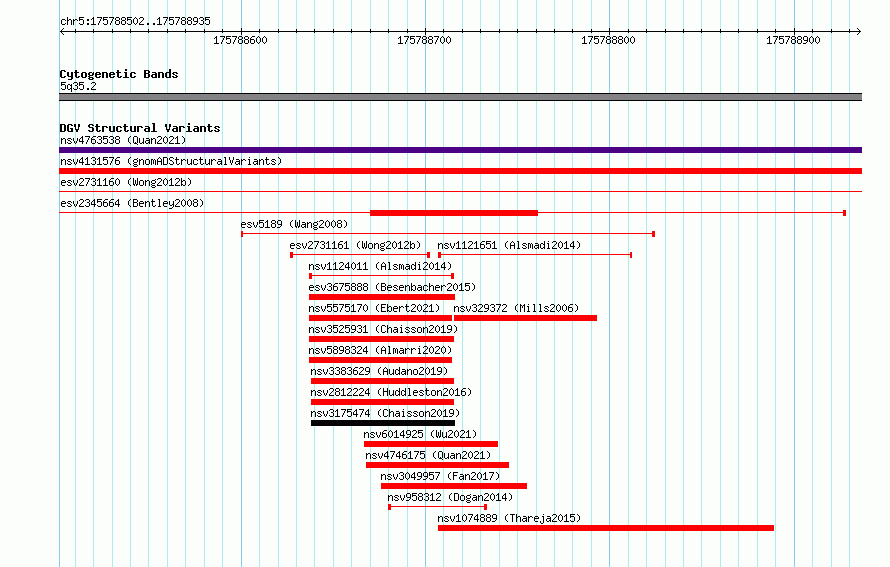This screenshot has width=890, height=567.
Task: Click the DGV Structural Variants track title
Action: 140,128
